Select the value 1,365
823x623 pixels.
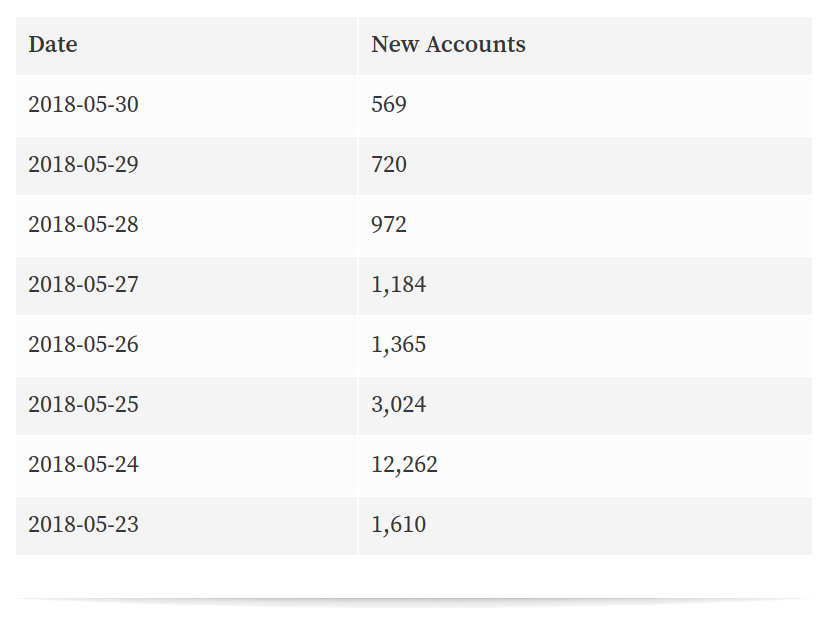pyautogui.click(x=398, y=344)
